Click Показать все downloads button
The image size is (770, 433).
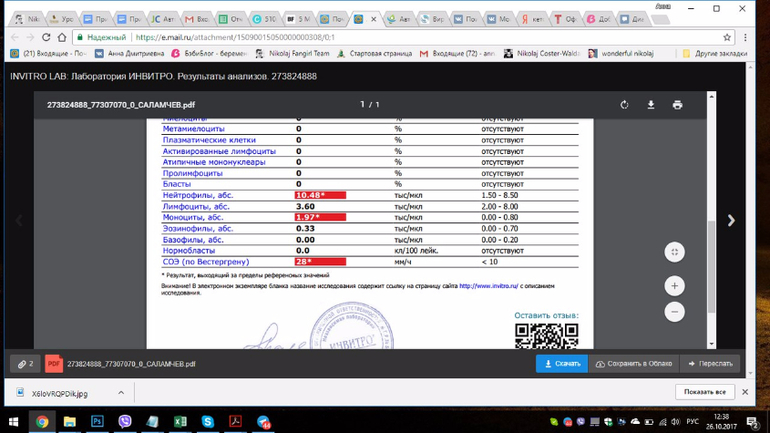704,392
